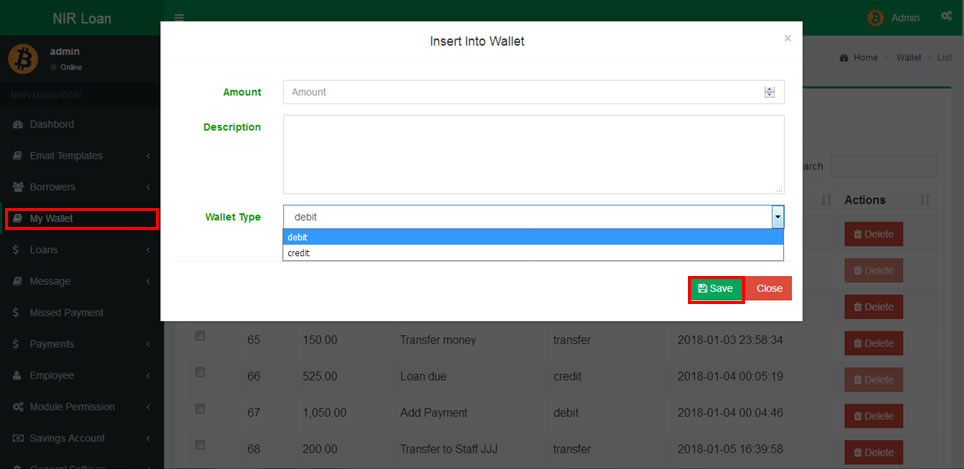This screenshot has height=469, width=964.
Task: Select the checkbox for row 68
Action: pos(200,445)
